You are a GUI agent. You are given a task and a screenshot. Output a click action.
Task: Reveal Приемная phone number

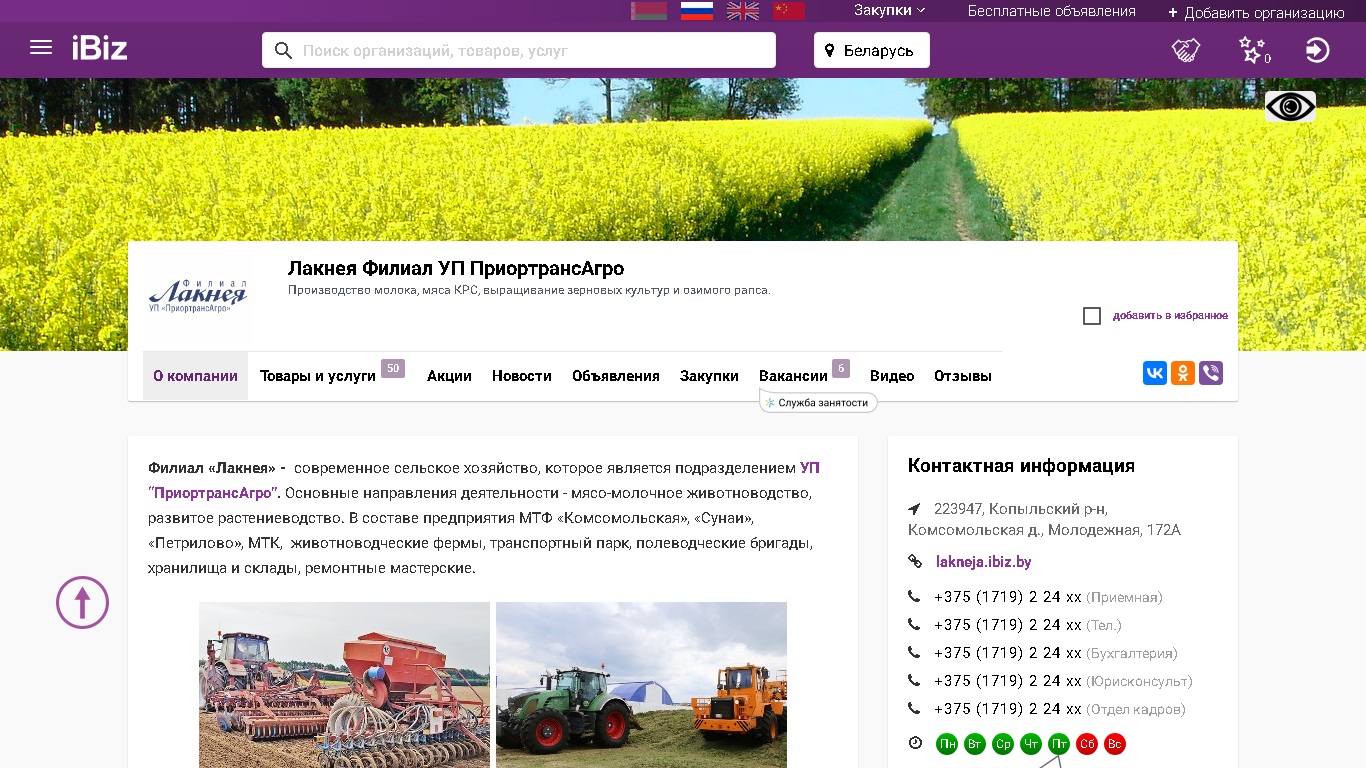(x=1008, y=597)
